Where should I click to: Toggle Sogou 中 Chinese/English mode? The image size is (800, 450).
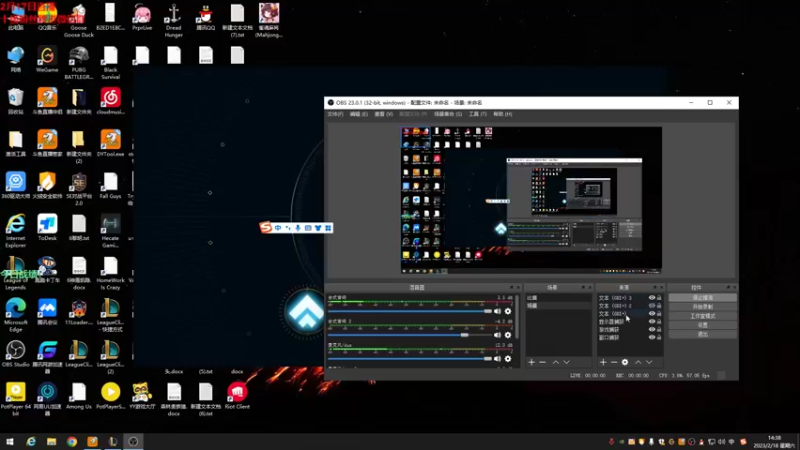coord(278,228)
